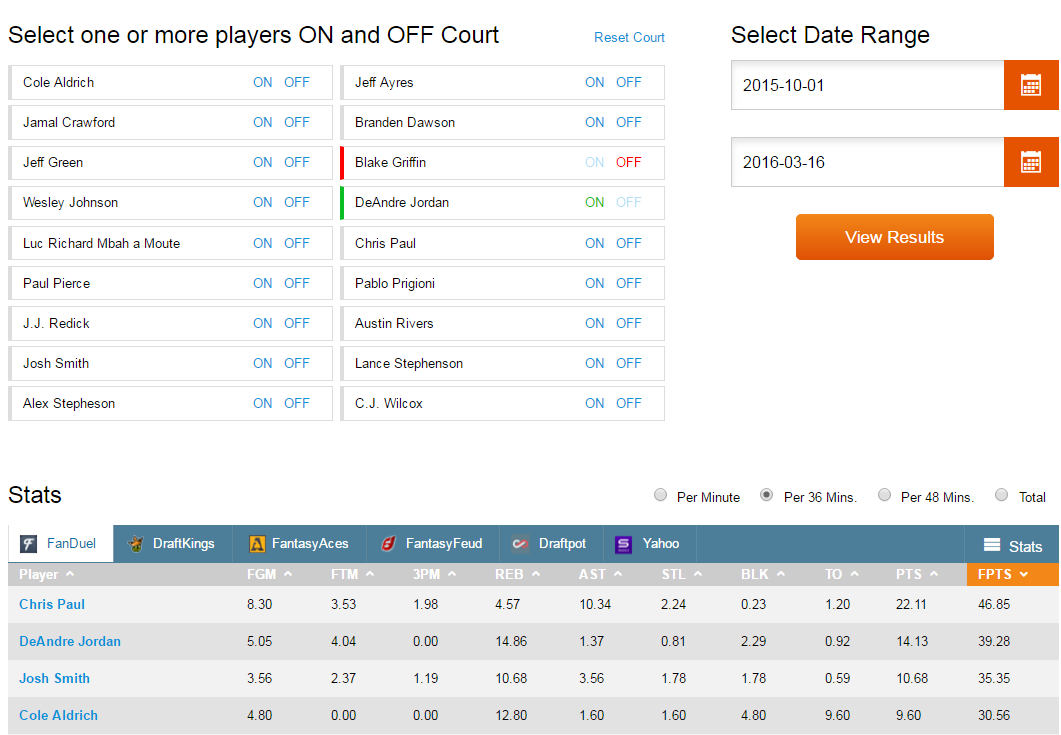Switch to the Yahoo tab
This screenshot has height=735, width=1061.
pos(649,543)
